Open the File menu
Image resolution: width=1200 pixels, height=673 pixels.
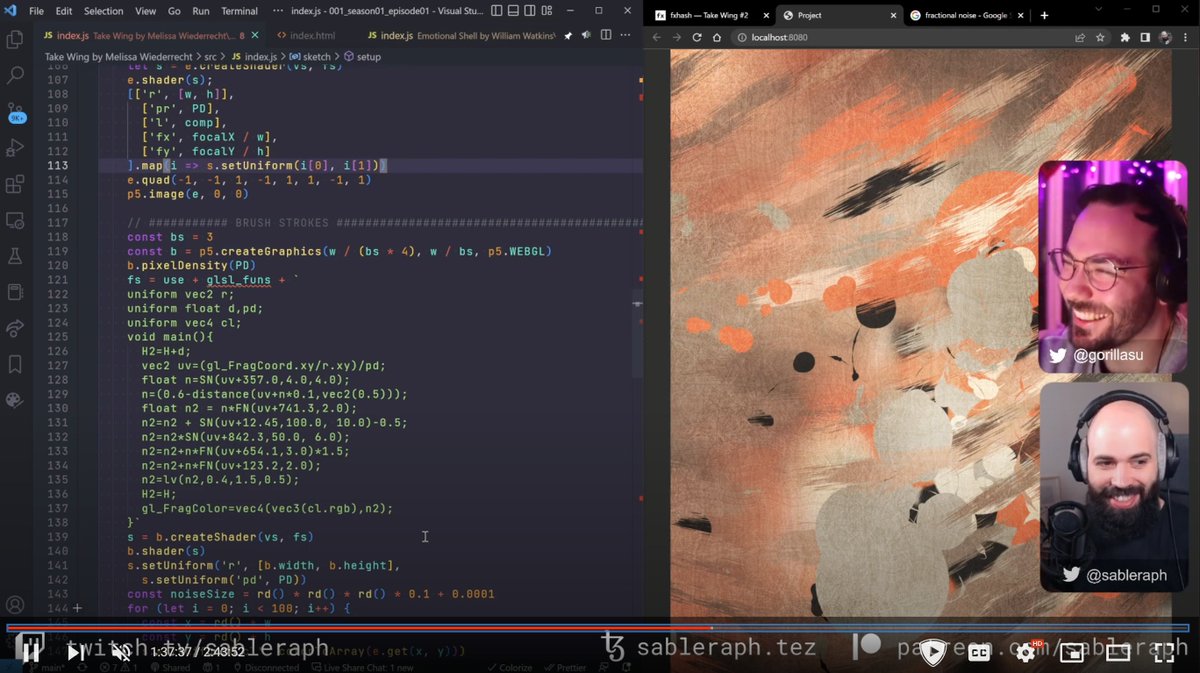[37, 11]
